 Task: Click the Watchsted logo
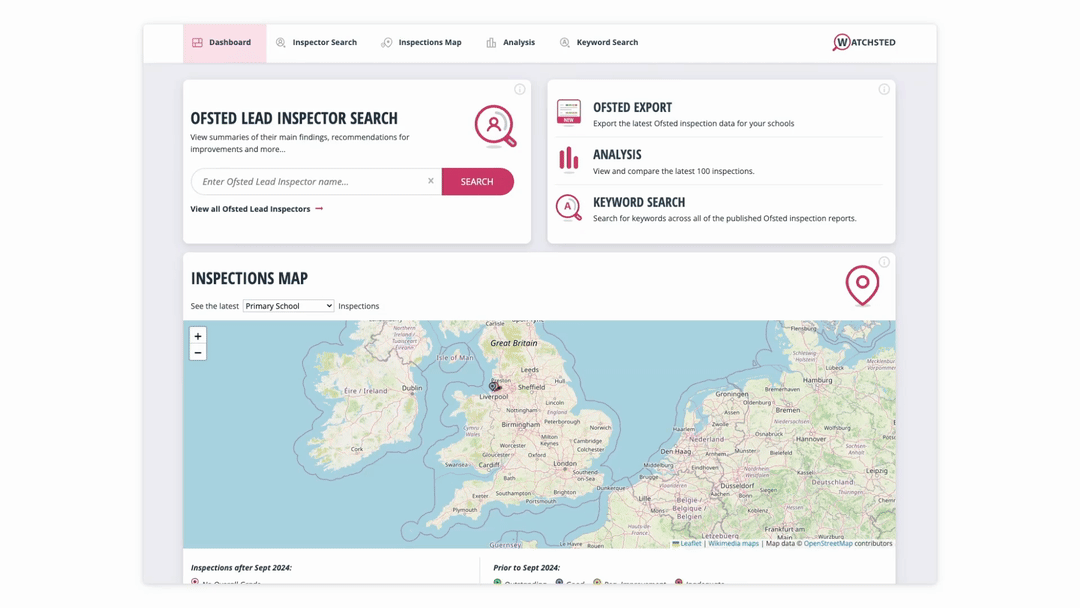click(864, 43)
